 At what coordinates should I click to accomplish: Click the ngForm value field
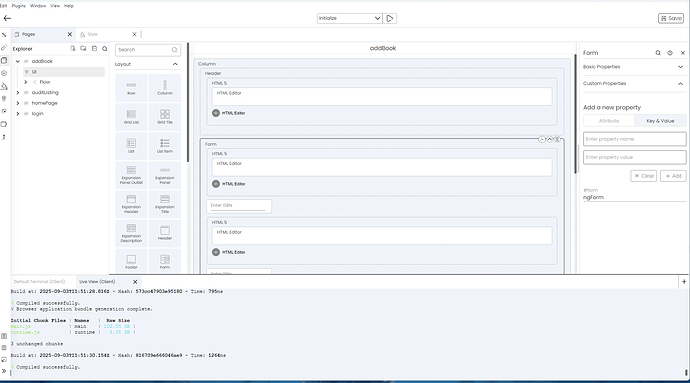coord(635,198)
